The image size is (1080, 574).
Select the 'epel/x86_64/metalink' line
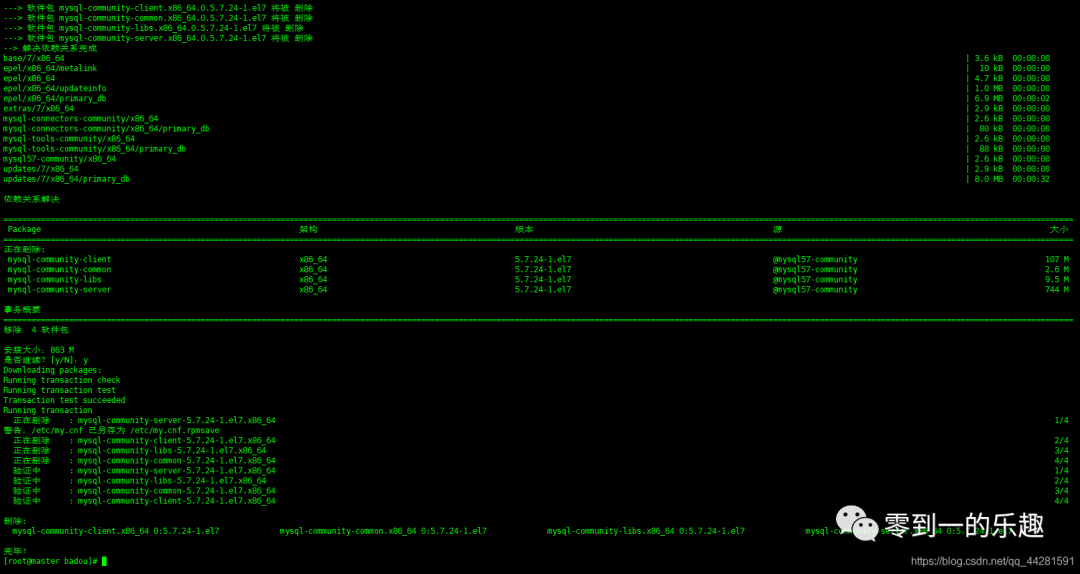[50, 69]
